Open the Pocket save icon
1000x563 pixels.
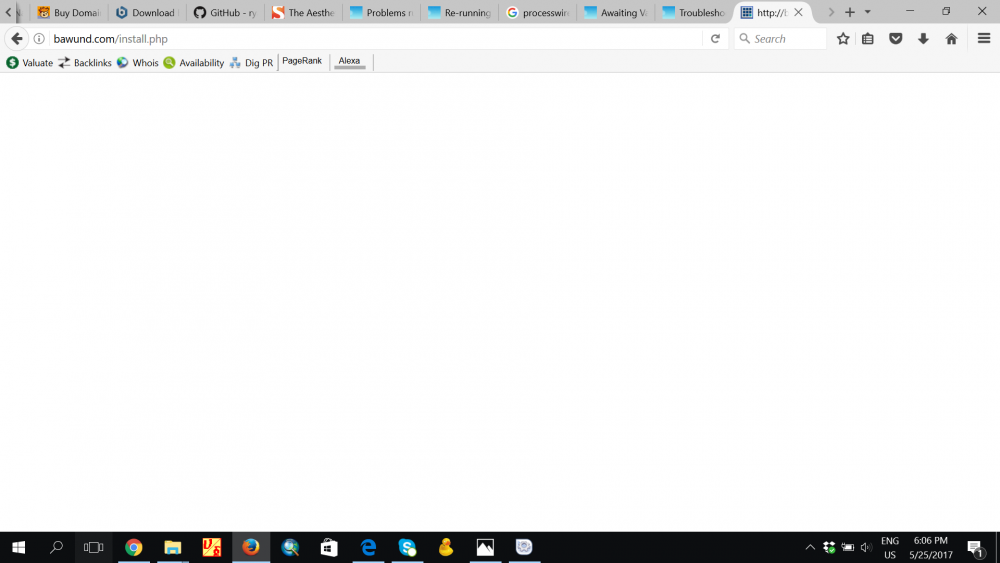pyautogui.click(x=896, y=39)
